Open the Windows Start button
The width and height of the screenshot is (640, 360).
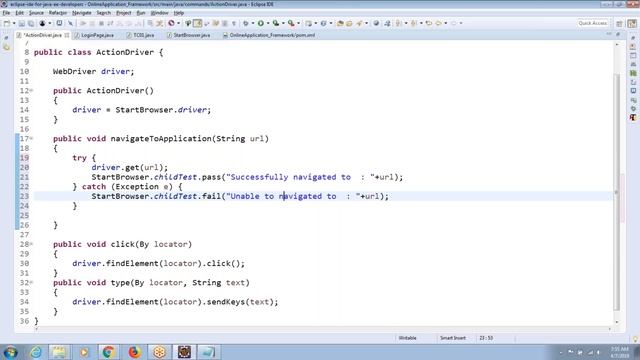pyautogui.click(x=10, y=352)
